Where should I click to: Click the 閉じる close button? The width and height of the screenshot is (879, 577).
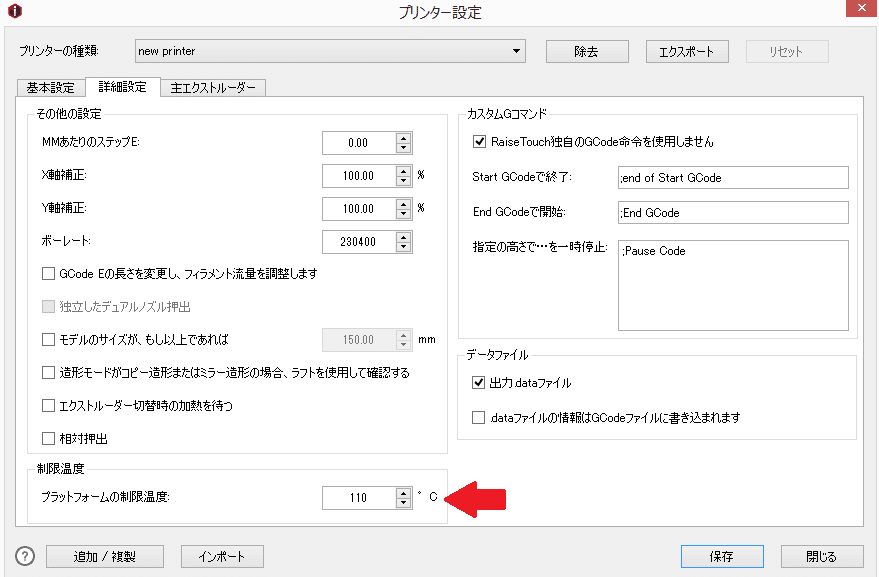[822, 557]
